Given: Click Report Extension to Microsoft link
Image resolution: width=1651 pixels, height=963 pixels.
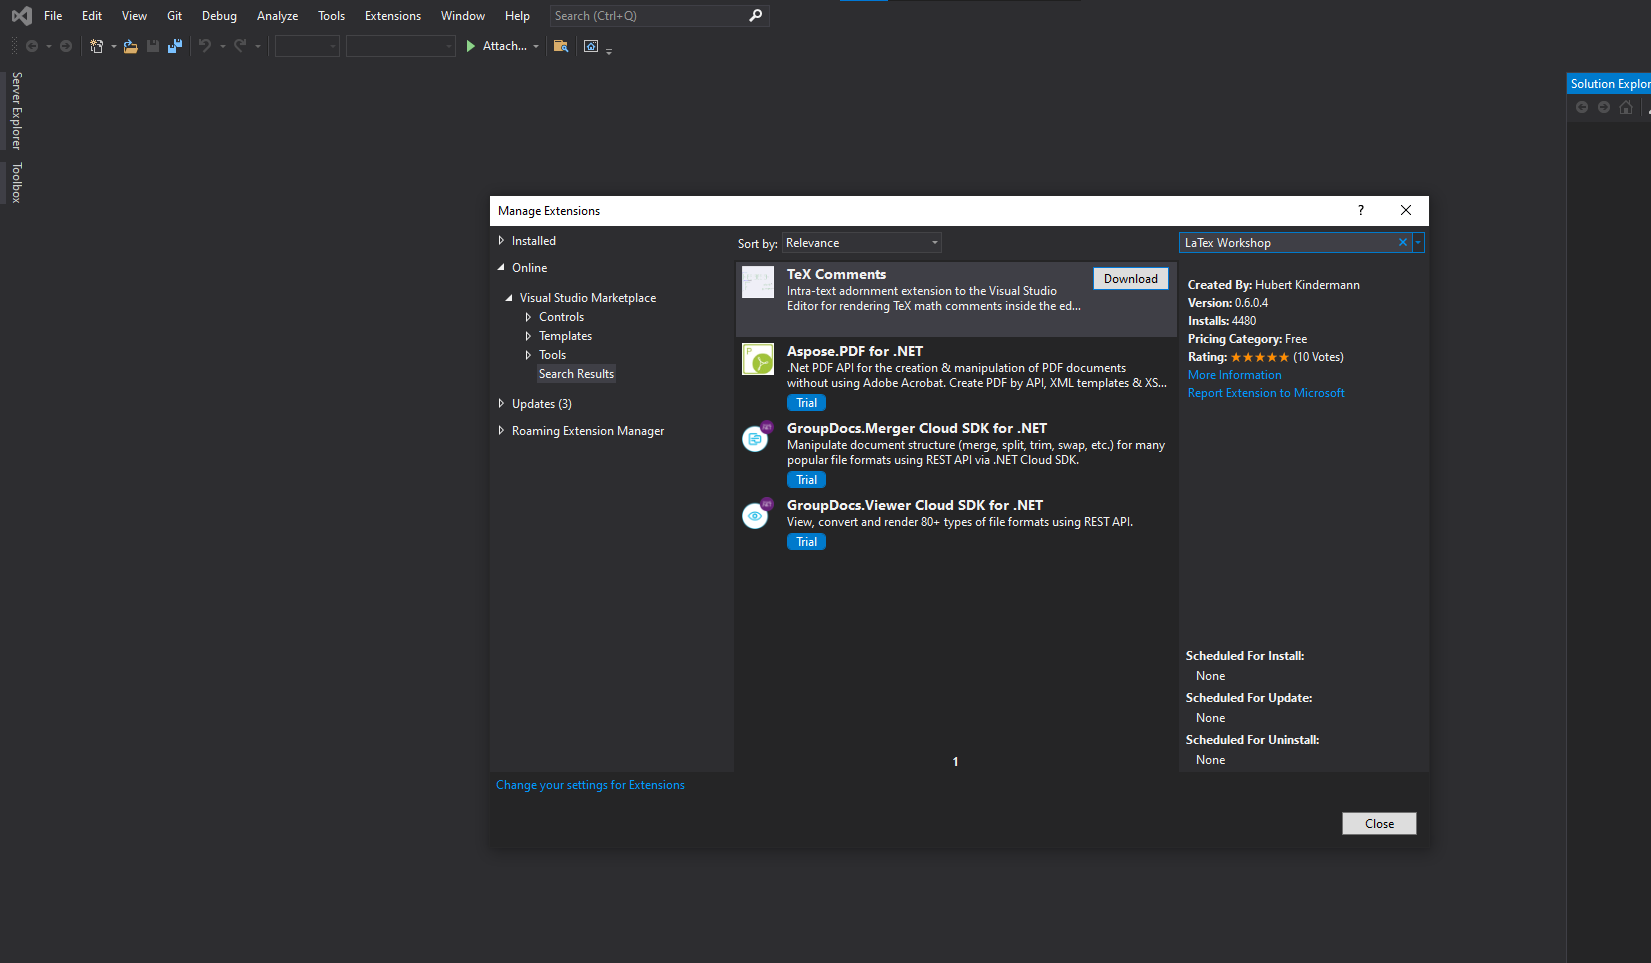Looking at the screenshot, I should coord(1266,393).
